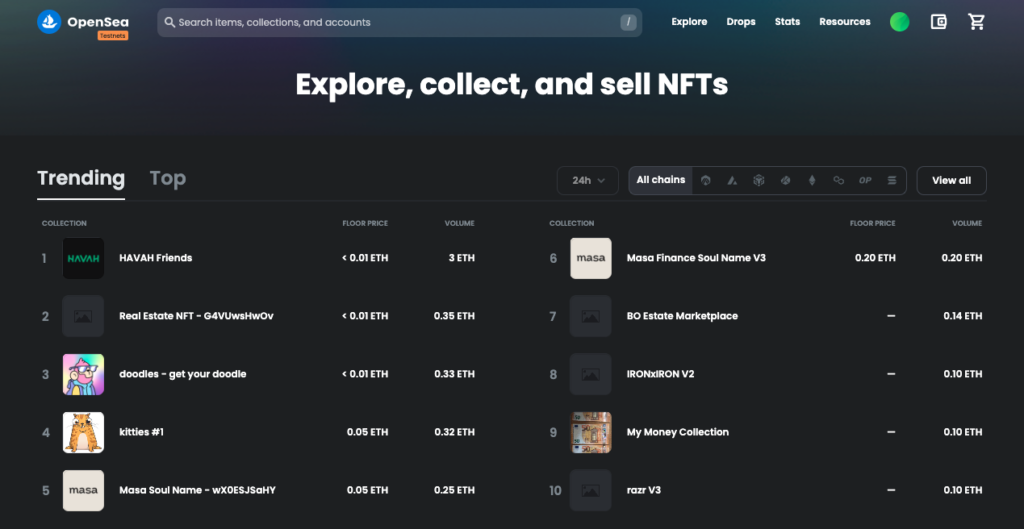Filter by Polygon chain-link icon
The height and width of the screenshot is (529, 1024).
[x=839, y=180]
